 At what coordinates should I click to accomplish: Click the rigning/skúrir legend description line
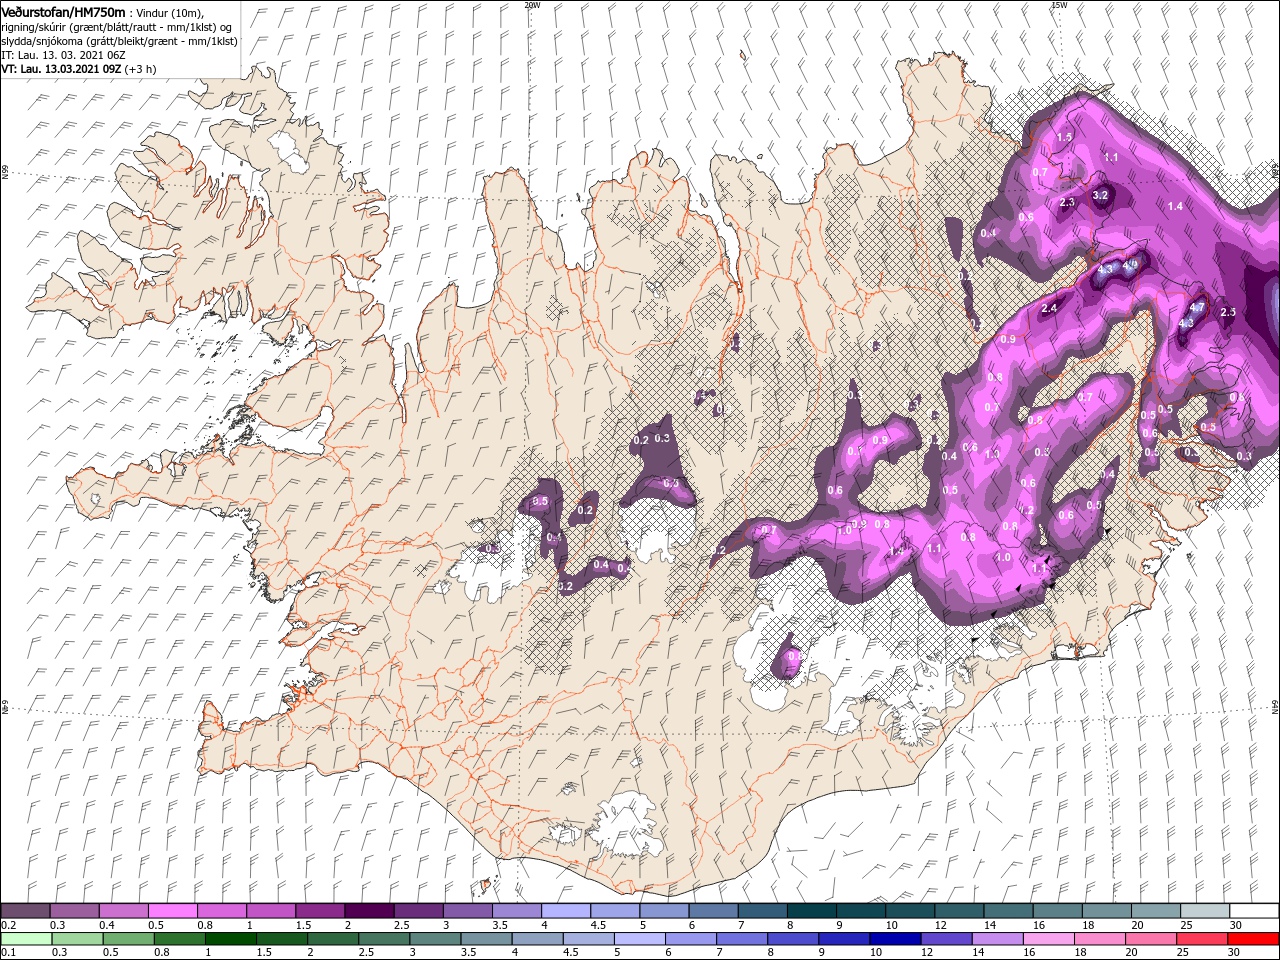[116, 27]
